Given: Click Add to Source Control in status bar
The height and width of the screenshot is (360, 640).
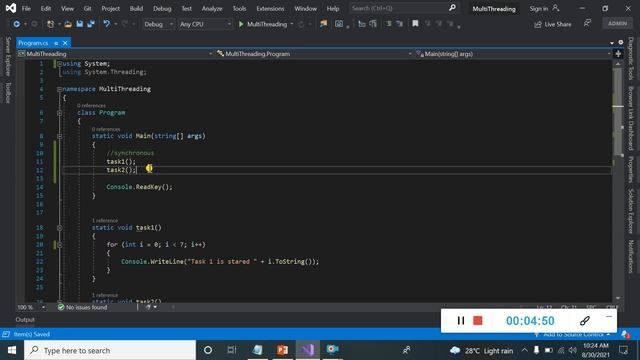Looking at the screenshot, I should [x=572, y=334].
